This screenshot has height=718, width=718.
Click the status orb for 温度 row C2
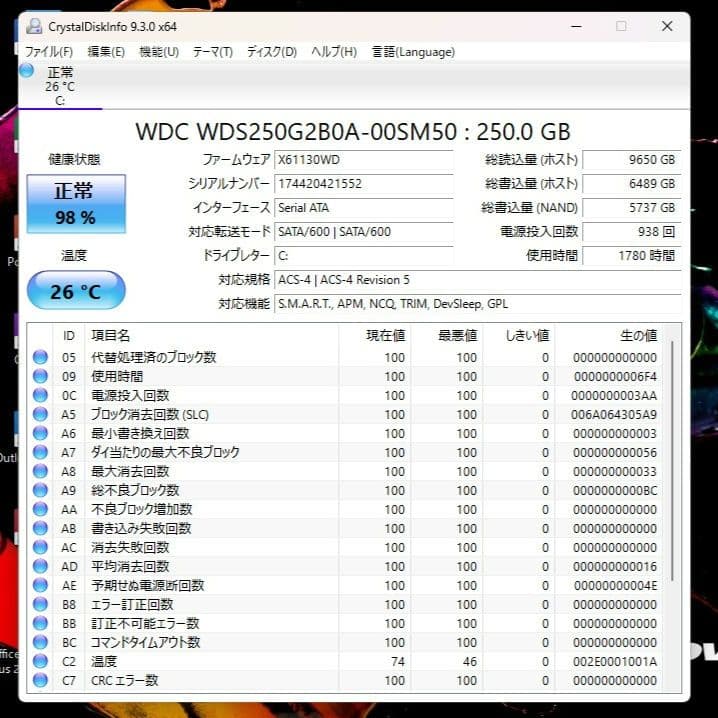(40, 661)
